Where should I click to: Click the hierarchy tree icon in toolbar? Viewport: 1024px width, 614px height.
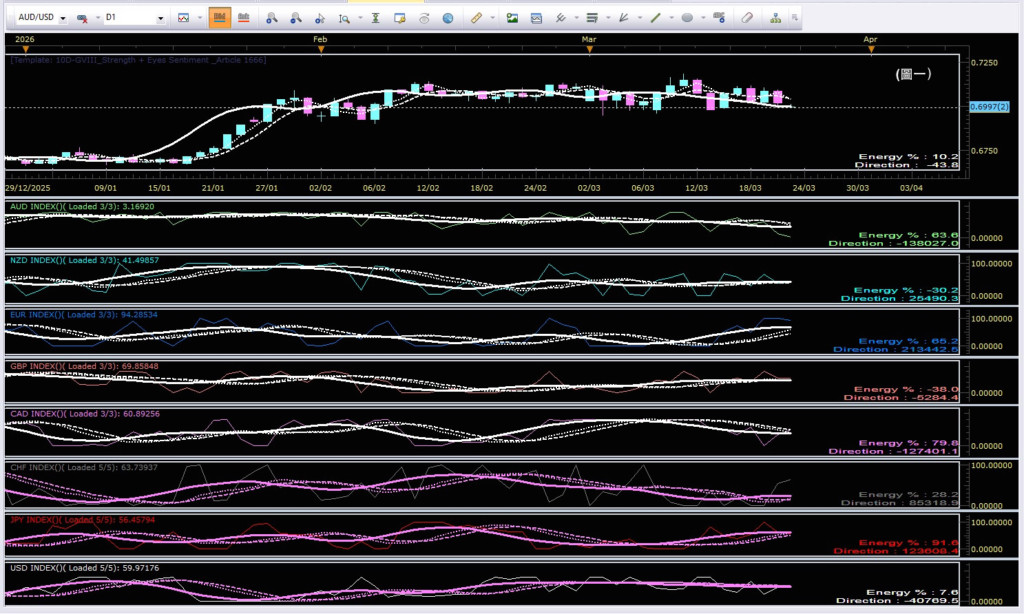tap(776, 18)
